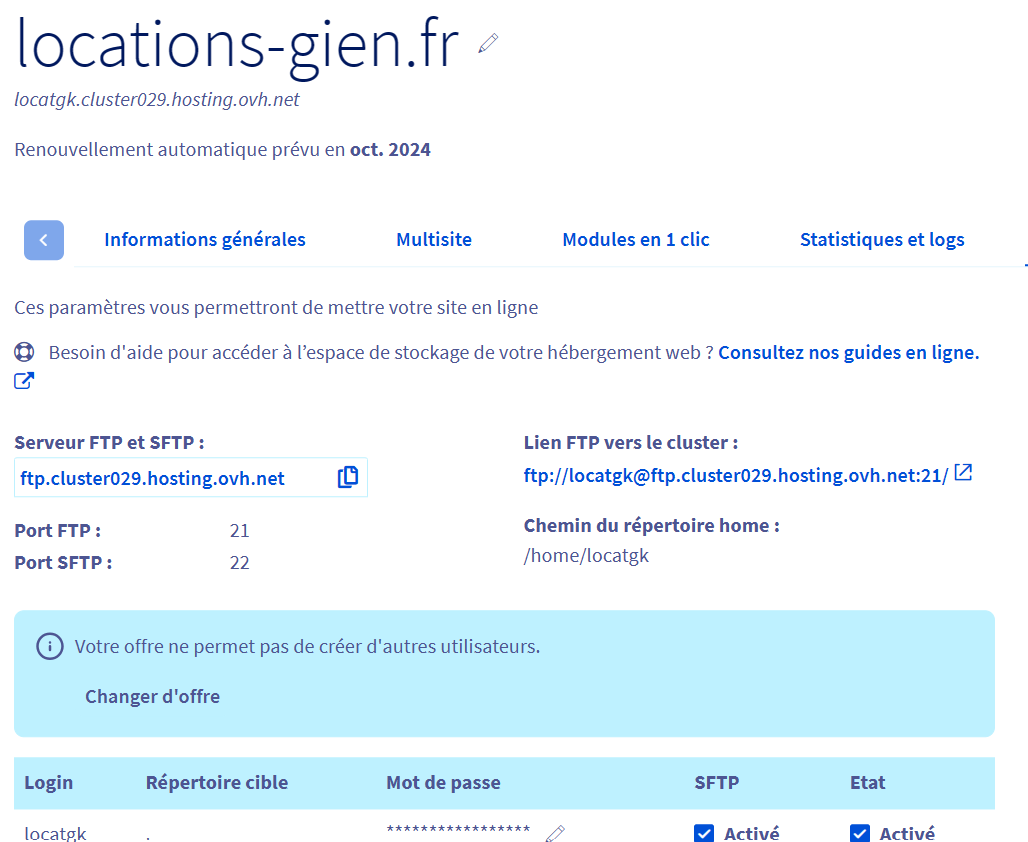This screenshot has height=842, width=1028.
Task: Open the ftp://locatgk@ftp.cluster029 link
Action: pyautogui.click(x=736, y=475)
